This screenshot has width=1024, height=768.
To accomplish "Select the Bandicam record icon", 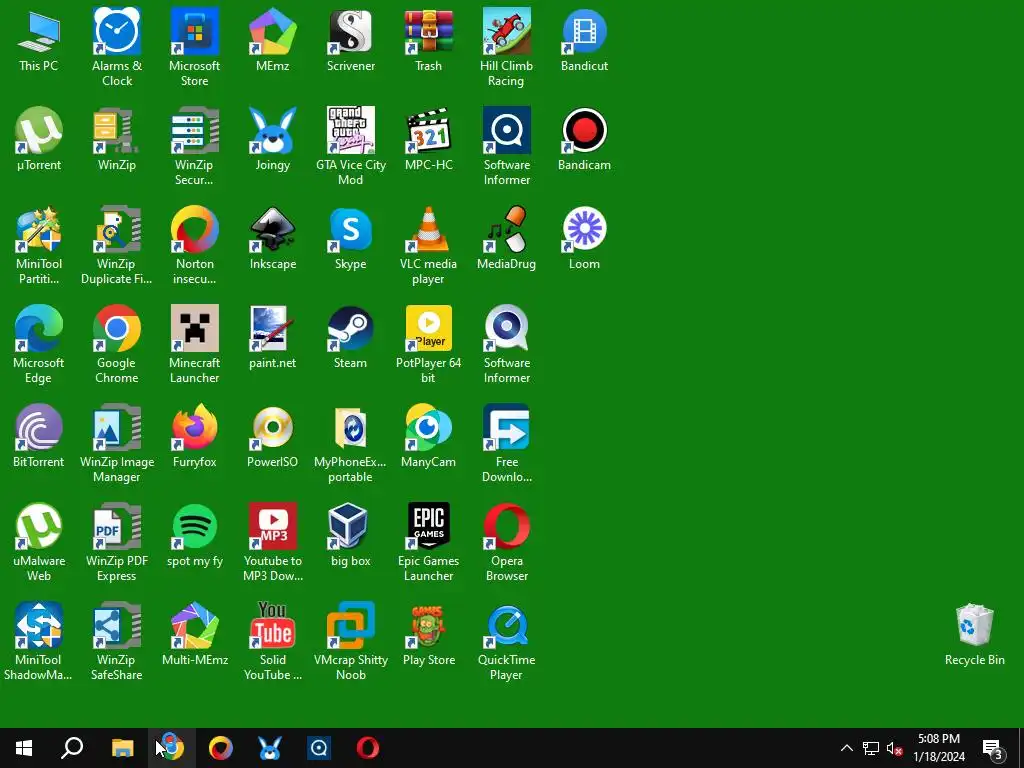I will pos(584,139).
